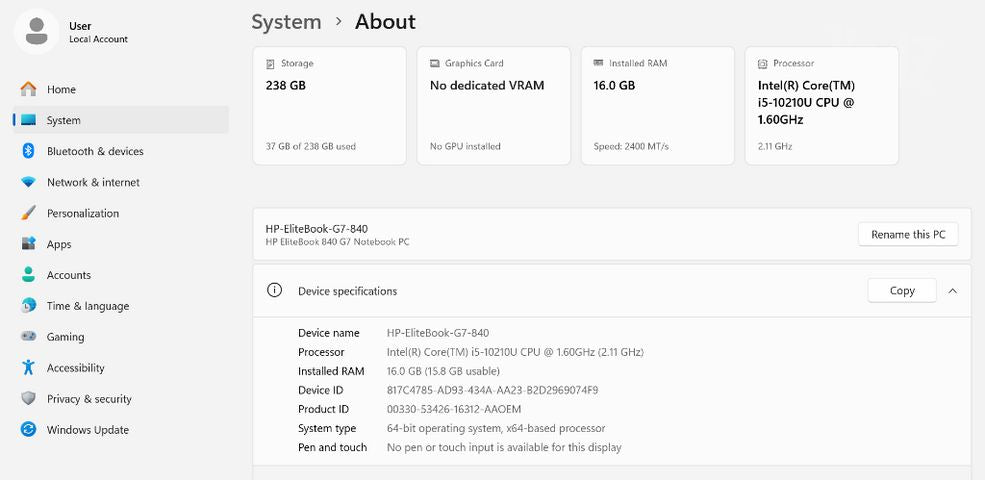Open Accessibility settings
The image size is (985, 480).
[121, 368]
